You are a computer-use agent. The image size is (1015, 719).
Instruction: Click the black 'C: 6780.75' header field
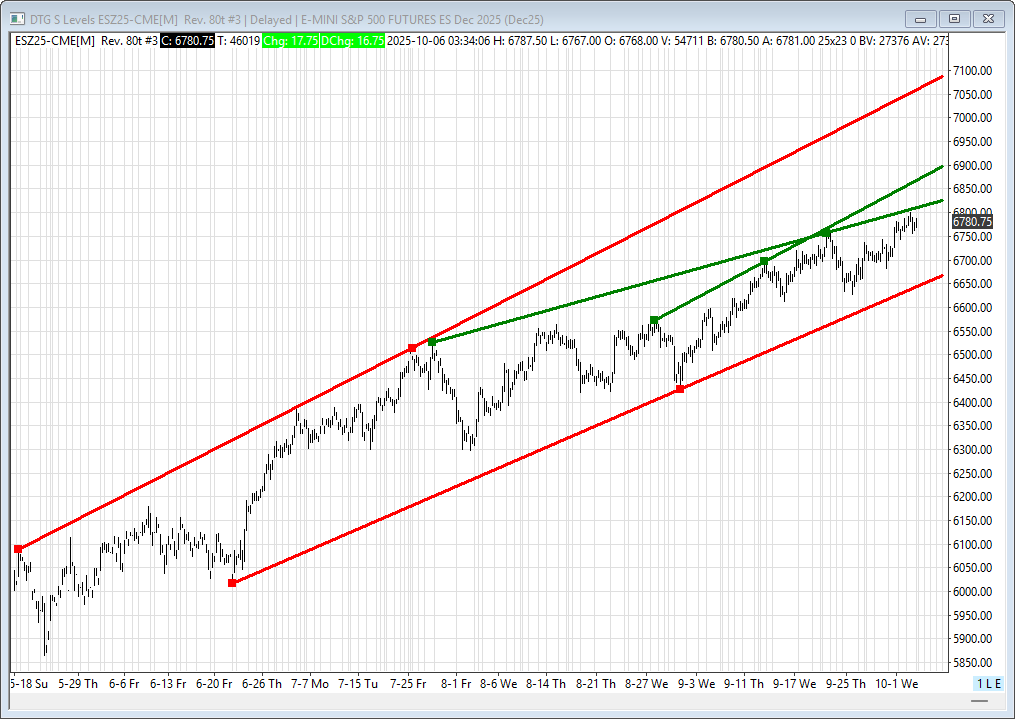(188, 40)
